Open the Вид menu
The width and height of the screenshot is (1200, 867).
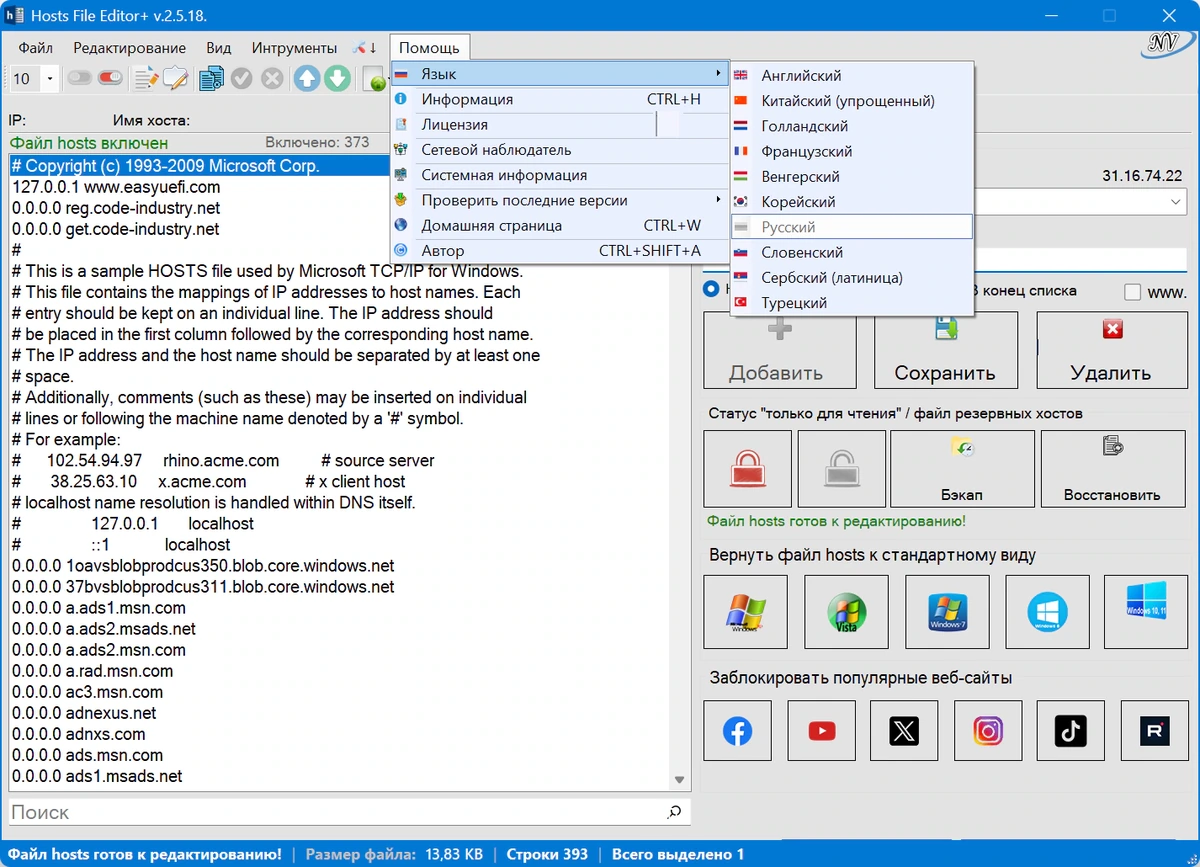[x=218, y=47]
